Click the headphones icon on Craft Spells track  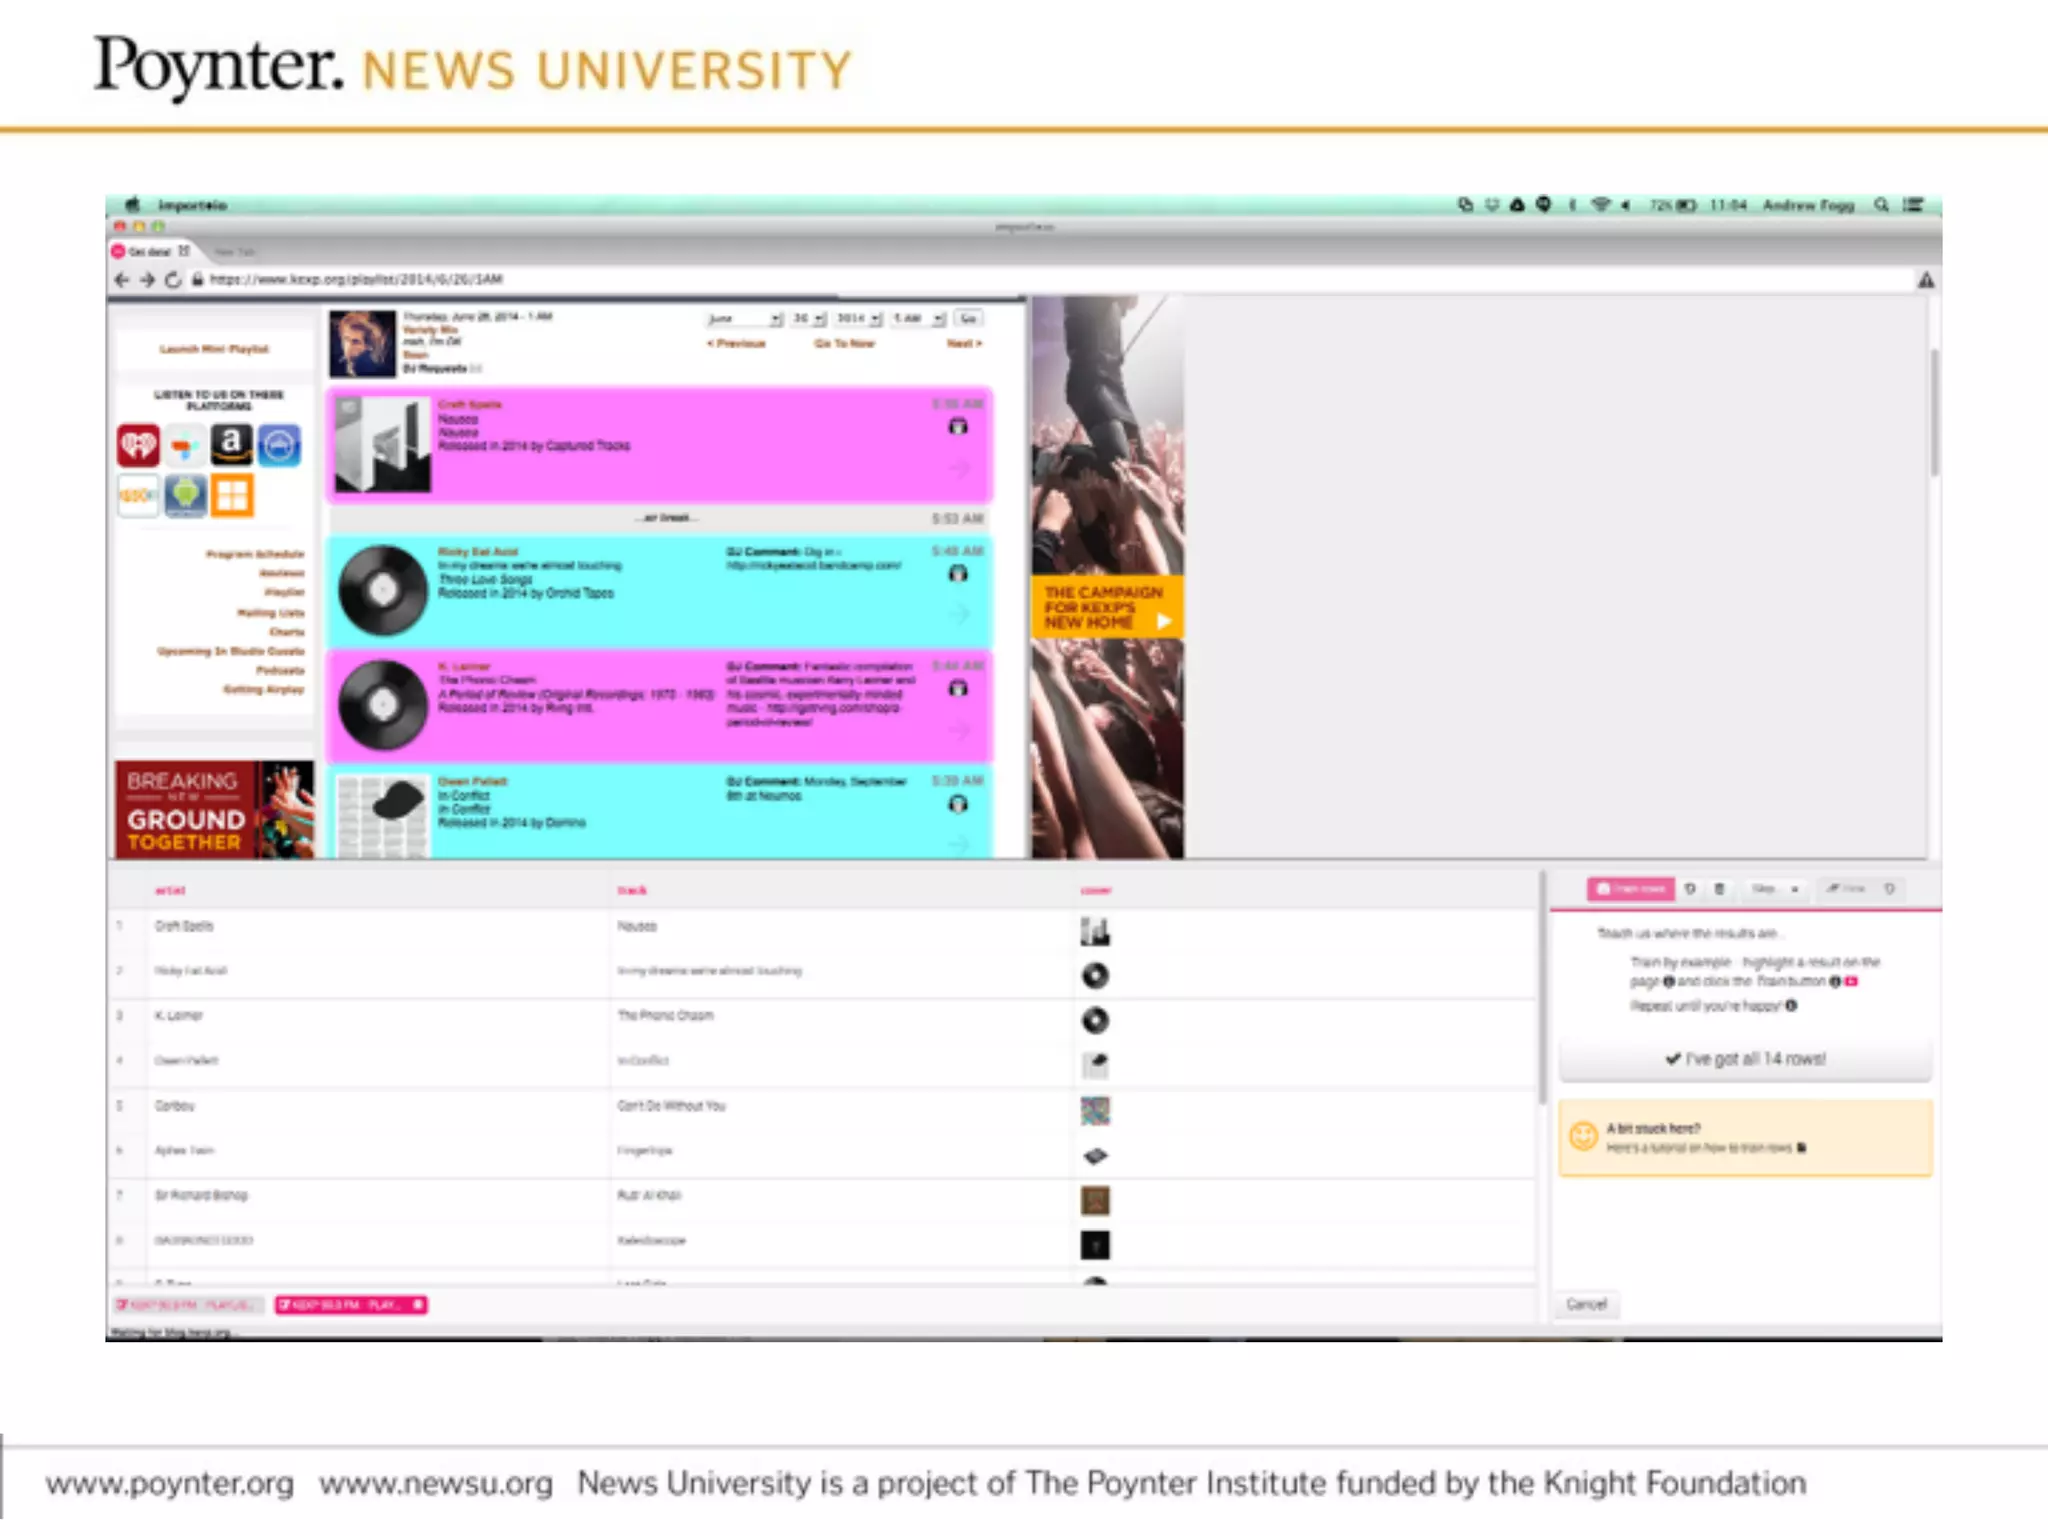coord(957,428)
